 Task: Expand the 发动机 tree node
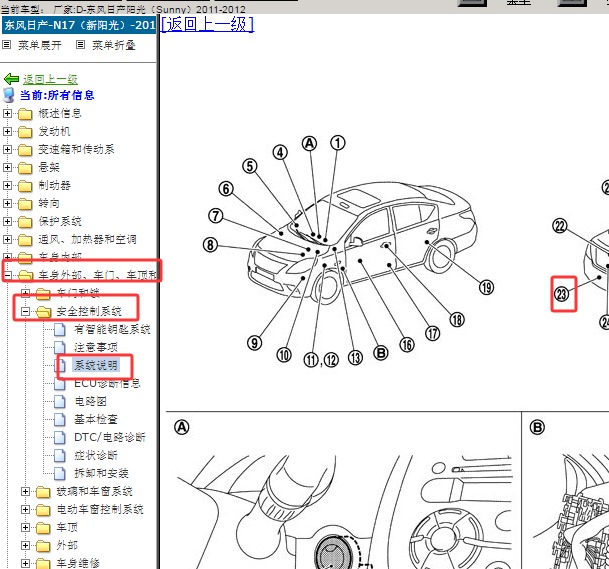click(7, 131)
